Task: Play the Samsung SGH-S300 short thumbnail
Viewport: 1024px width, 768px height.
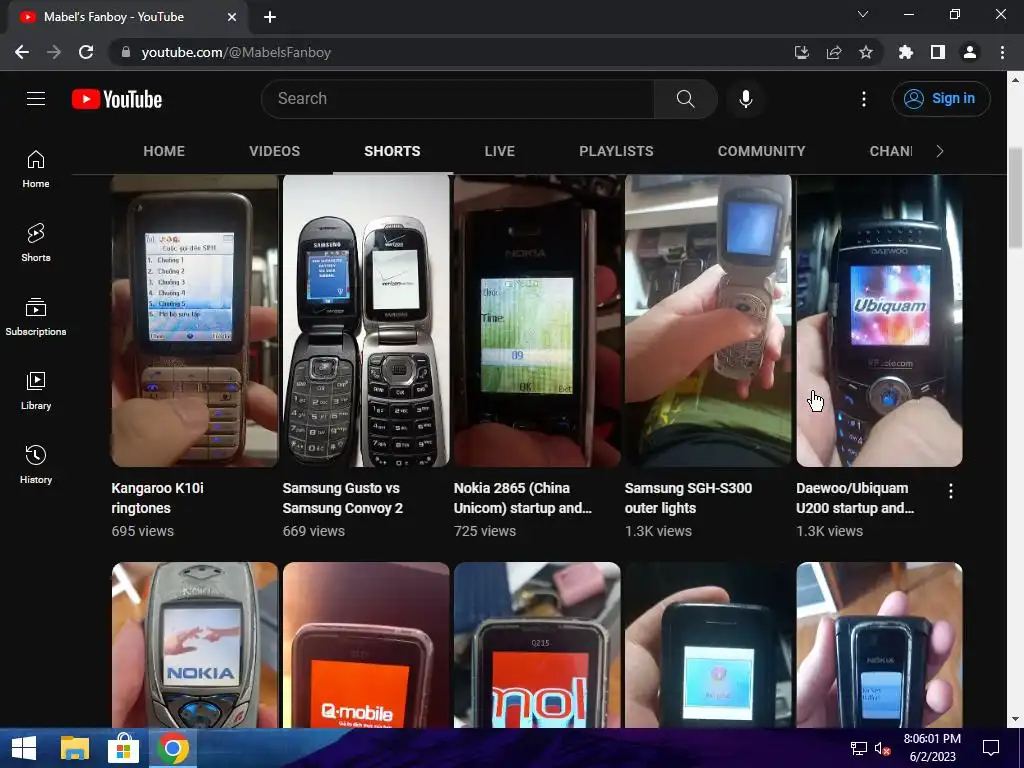Action: tap(708, 321)
